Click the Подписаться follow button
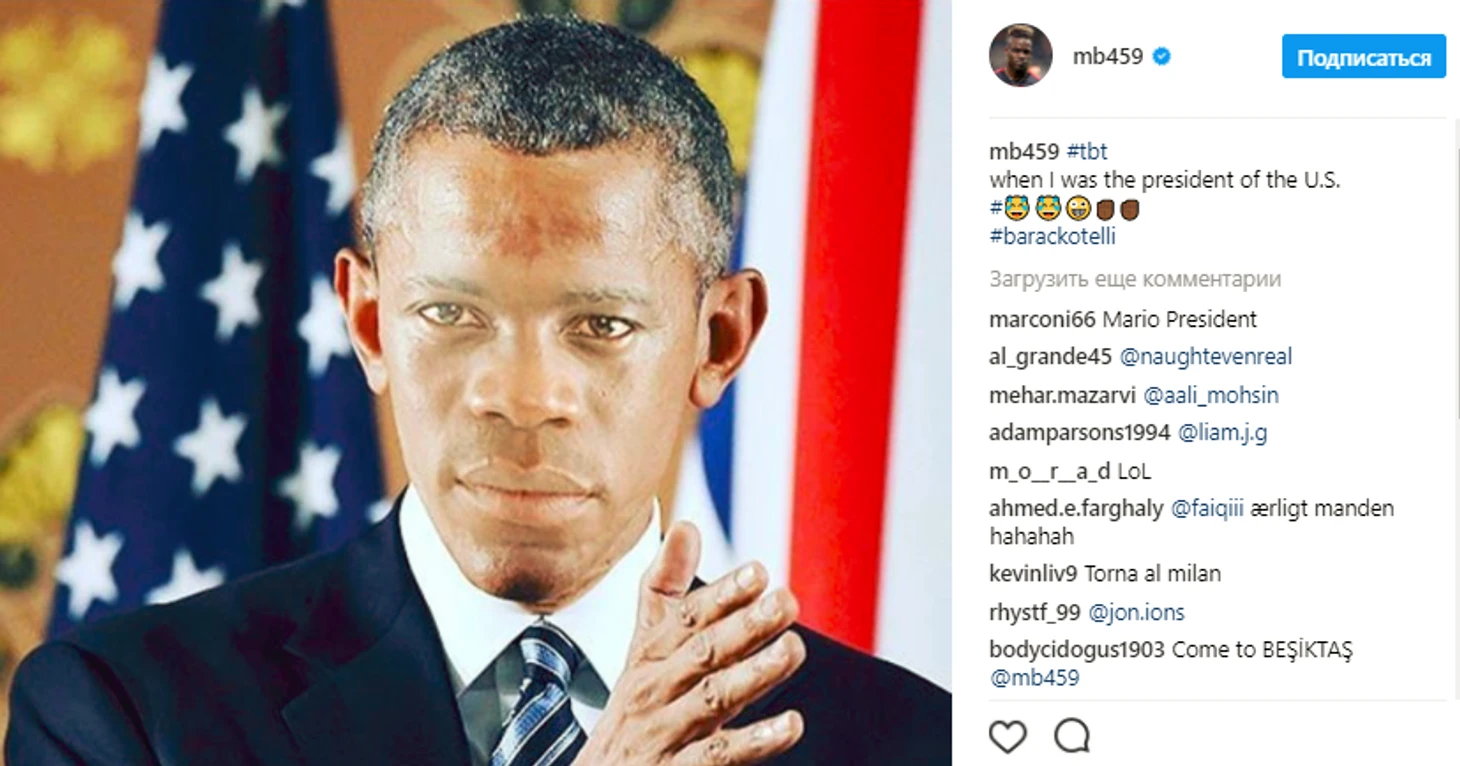The image size is (1460, 766). point(1364,57)
